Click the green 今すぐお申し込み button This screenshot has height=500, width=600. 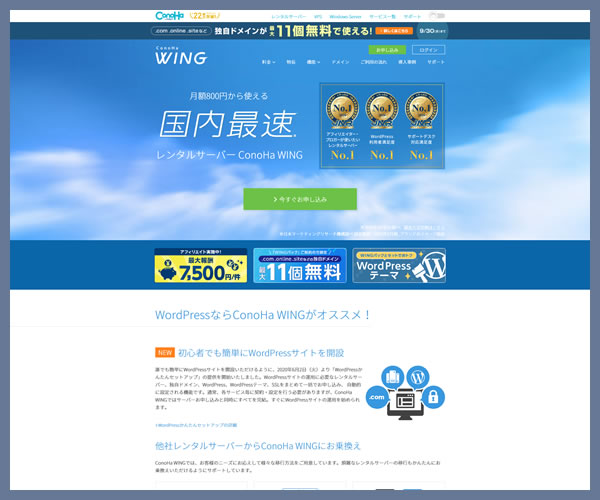pos(300,199)
